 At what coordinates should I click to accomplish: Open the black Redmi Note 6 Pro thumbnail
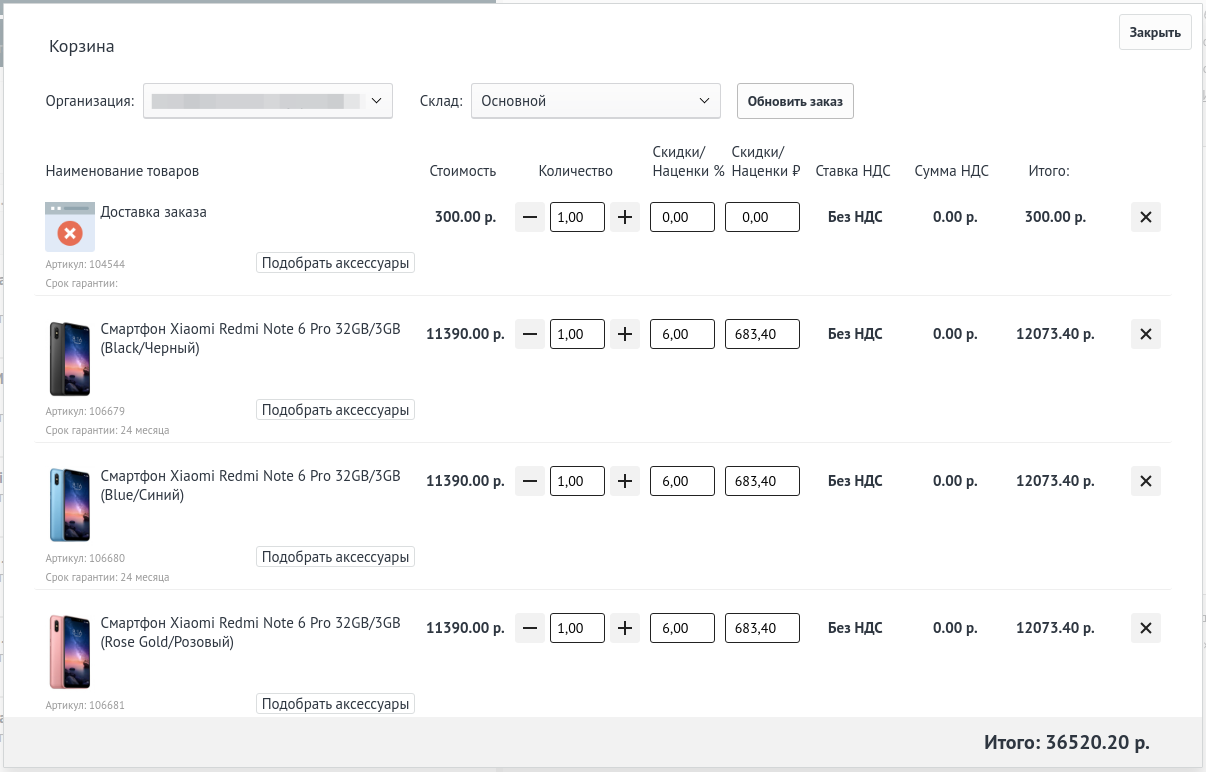[70, 359]
